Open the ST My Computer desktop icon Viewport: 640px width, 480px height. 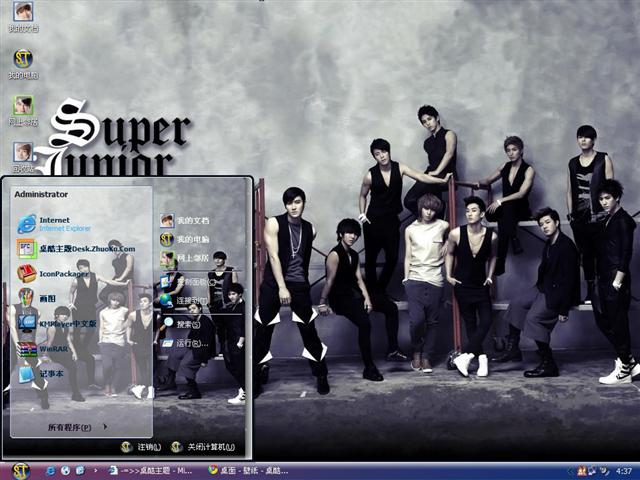23,64
